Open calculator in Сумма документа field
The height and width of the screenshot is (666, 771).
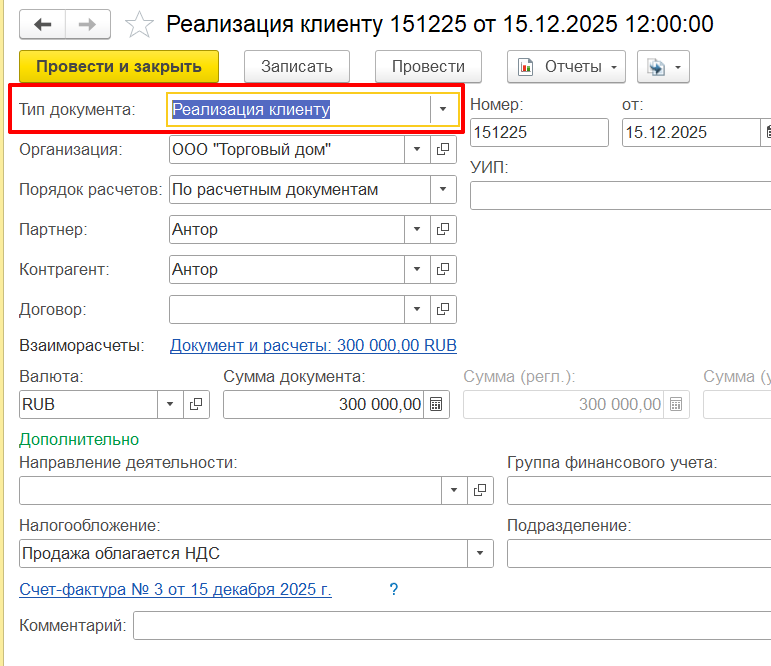click(437, 404)
